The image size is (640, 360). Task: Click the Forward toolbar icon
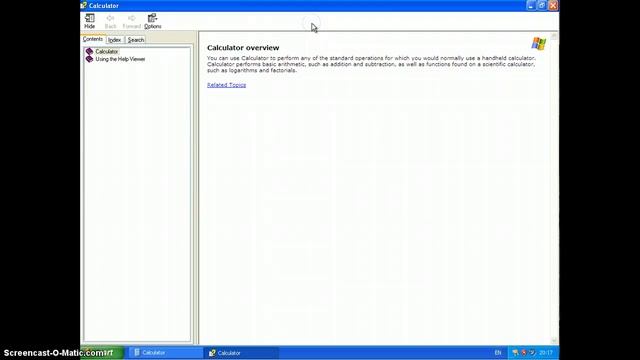(131, 21)
